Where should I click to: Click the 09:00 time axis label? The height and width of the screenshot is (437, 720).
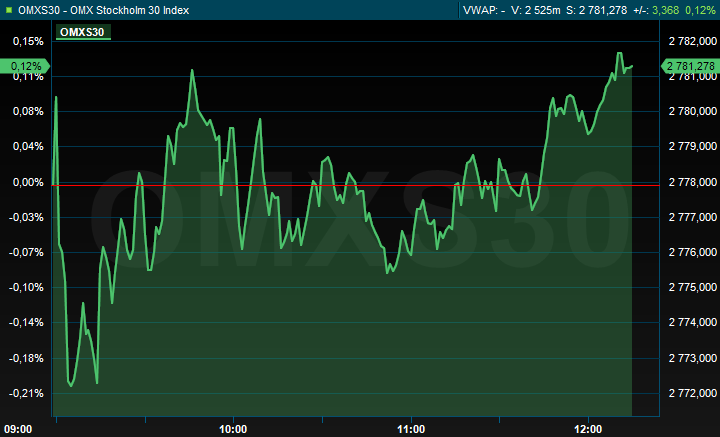tap(20, 428)
